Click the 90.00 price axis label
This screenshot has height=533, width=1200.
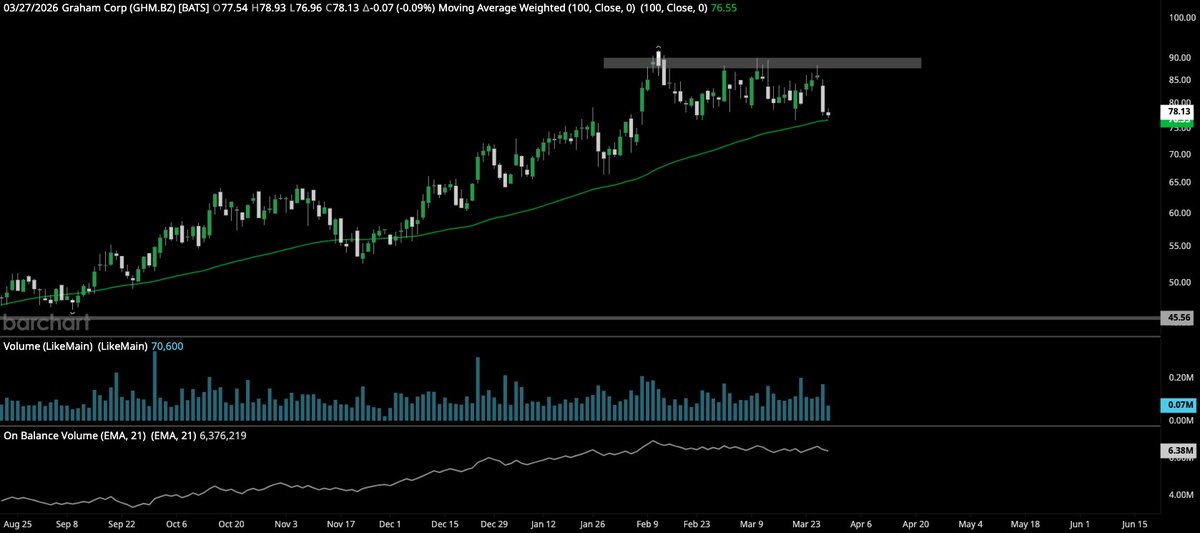tap(1180, 57)
